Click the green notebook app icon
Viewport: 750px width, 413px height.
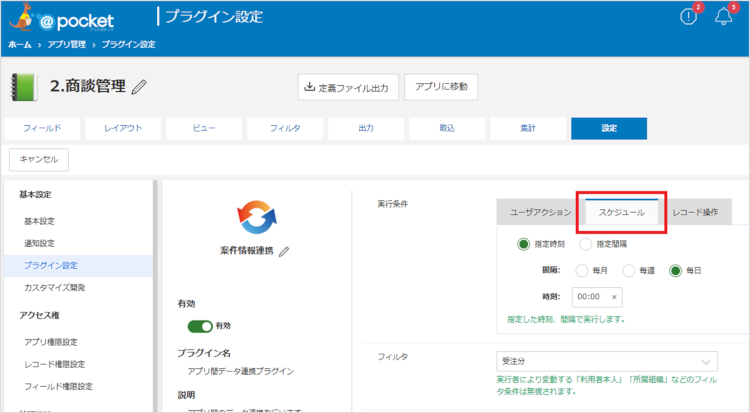pyautogui.click(x=26, y=86)
